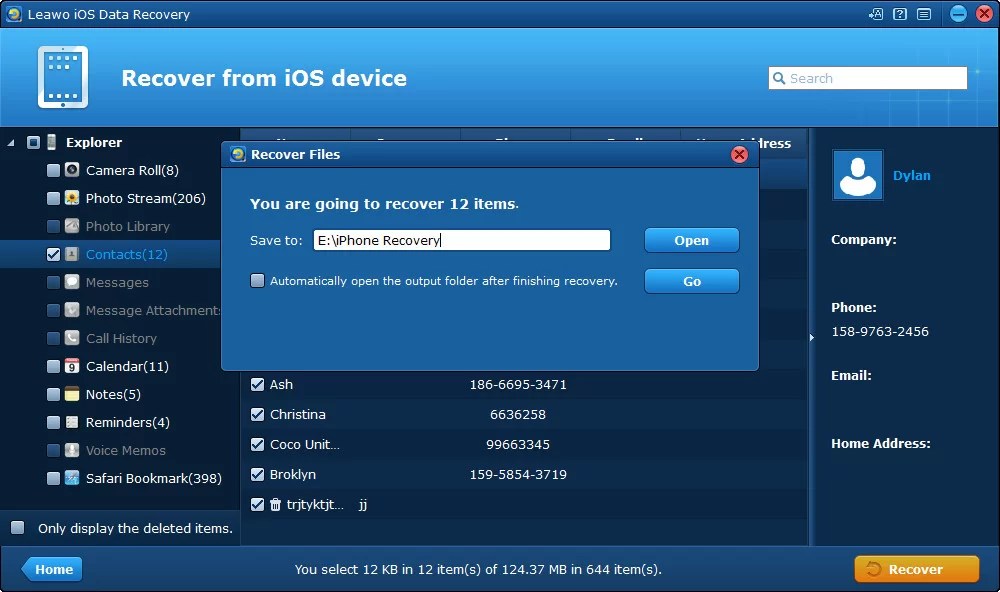The width and height of the screenshot is (1000, 592).
Task: Open the main menu icon in the title bar
Action: [924, 14]
